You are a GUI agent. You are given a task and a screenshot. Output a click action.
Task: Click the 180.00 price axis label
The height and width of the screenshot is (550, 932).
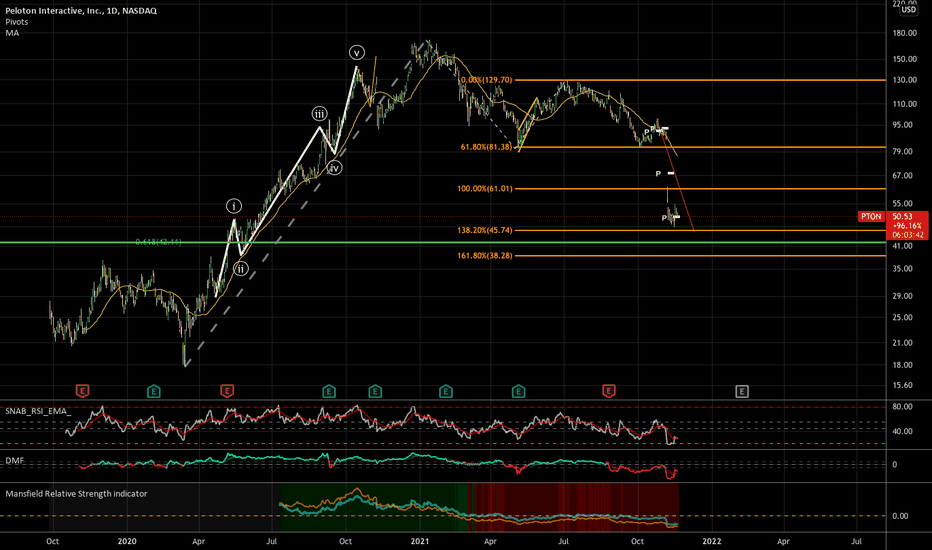(x=904, y=33)
